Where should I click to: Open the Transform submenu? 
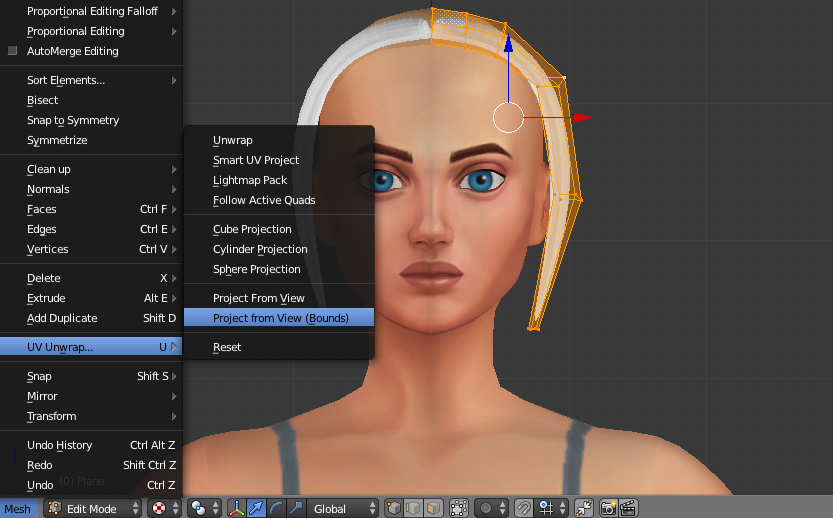91,417
